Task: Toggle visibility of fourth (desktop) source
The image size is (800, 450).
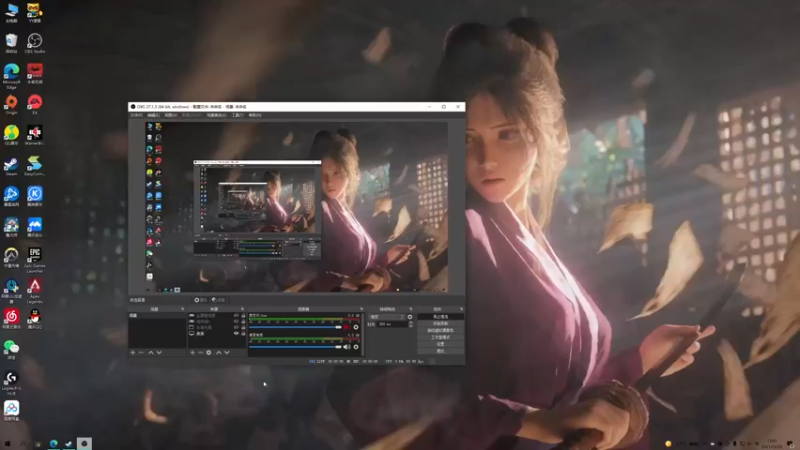Action: click(x=236, y=333)
